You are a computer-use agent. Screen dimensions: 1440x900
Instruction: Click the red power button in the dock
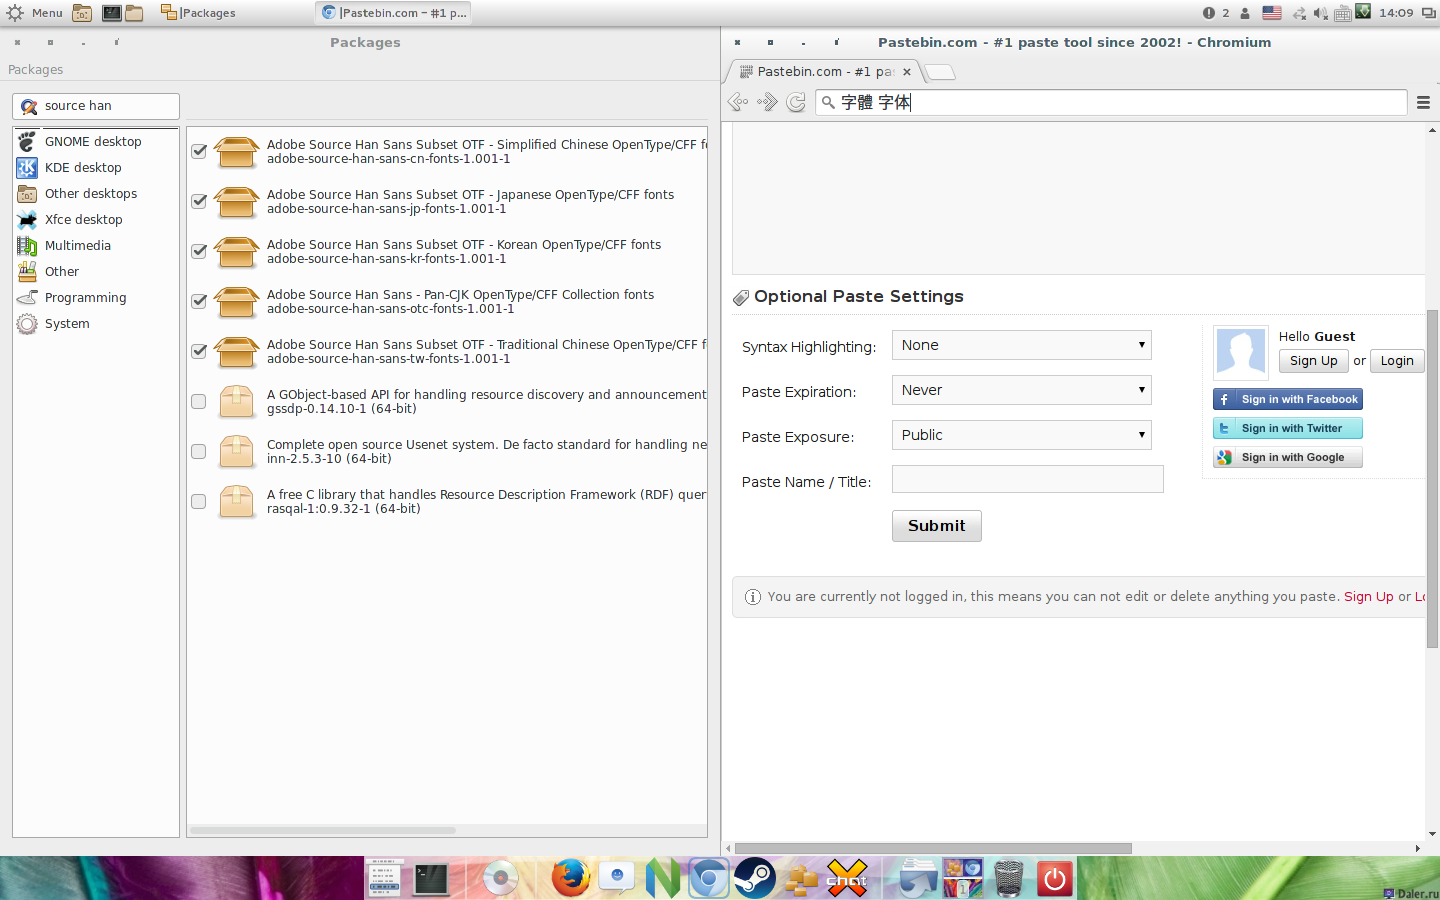[x=1054, y=879]
